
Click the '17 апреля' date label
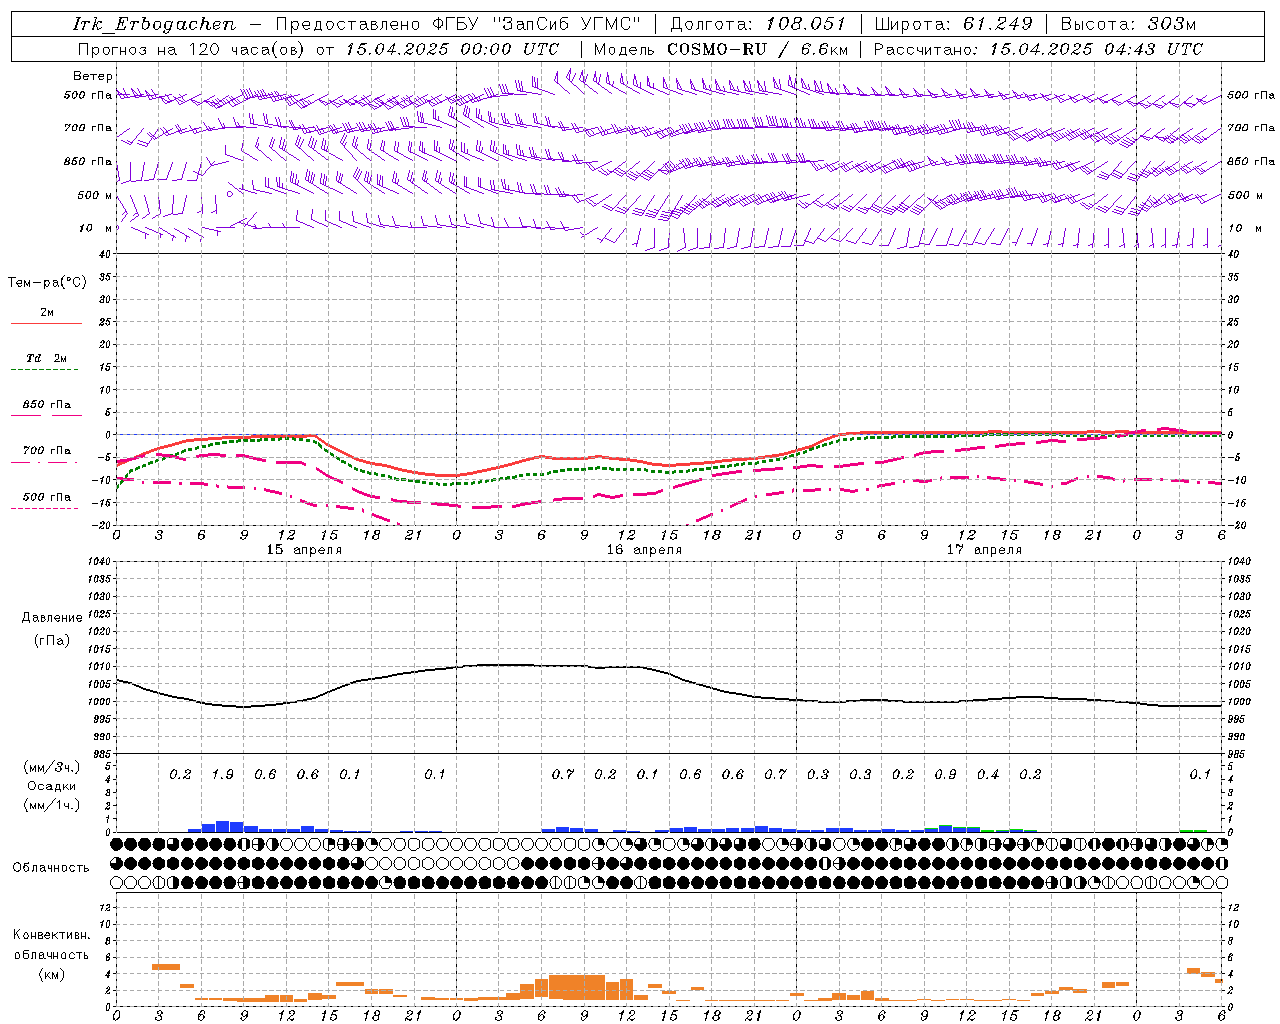[x=984, y=550]
